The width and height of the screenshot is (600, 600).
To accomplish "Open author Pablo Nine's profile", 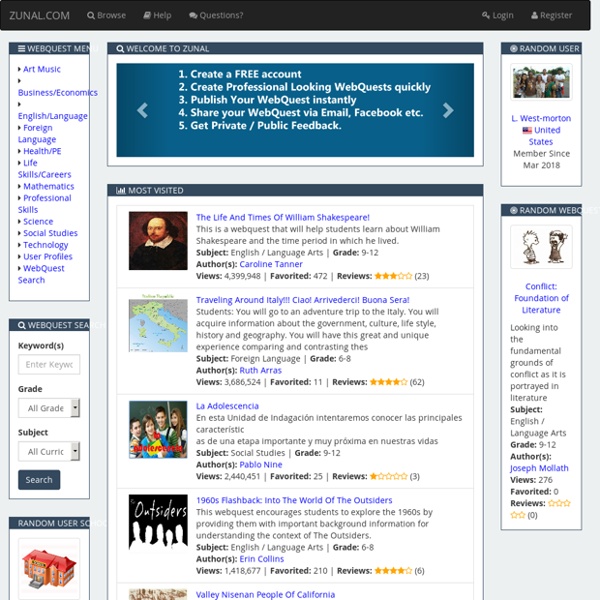I will pos(261,465).
